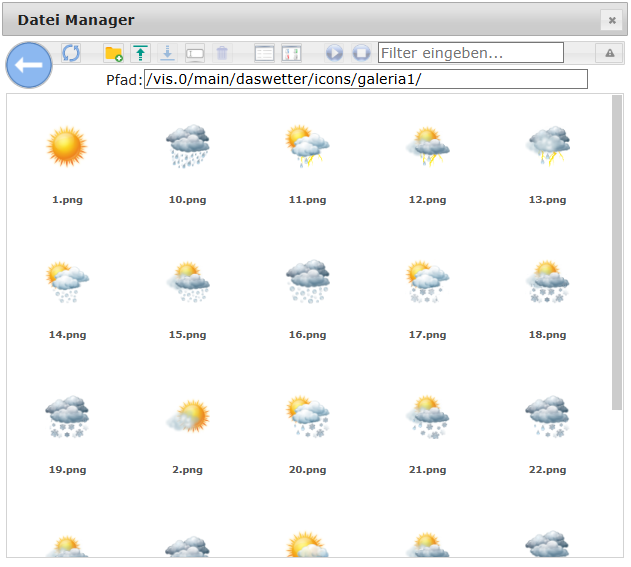Select the 13.png thunderstorm thumbnail
631x567 pixels.
[x=547, y=146]
